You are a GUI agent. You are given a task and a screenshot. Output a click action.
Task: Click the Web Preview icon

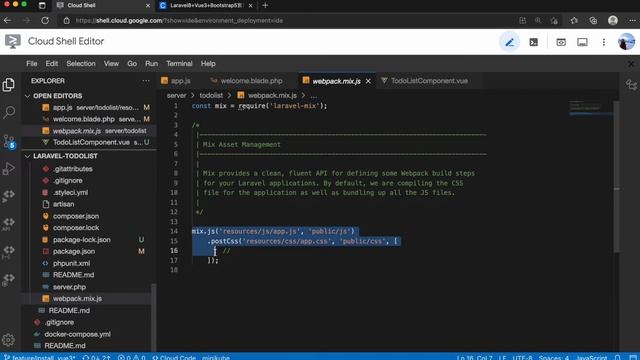(x=561, y=42)
